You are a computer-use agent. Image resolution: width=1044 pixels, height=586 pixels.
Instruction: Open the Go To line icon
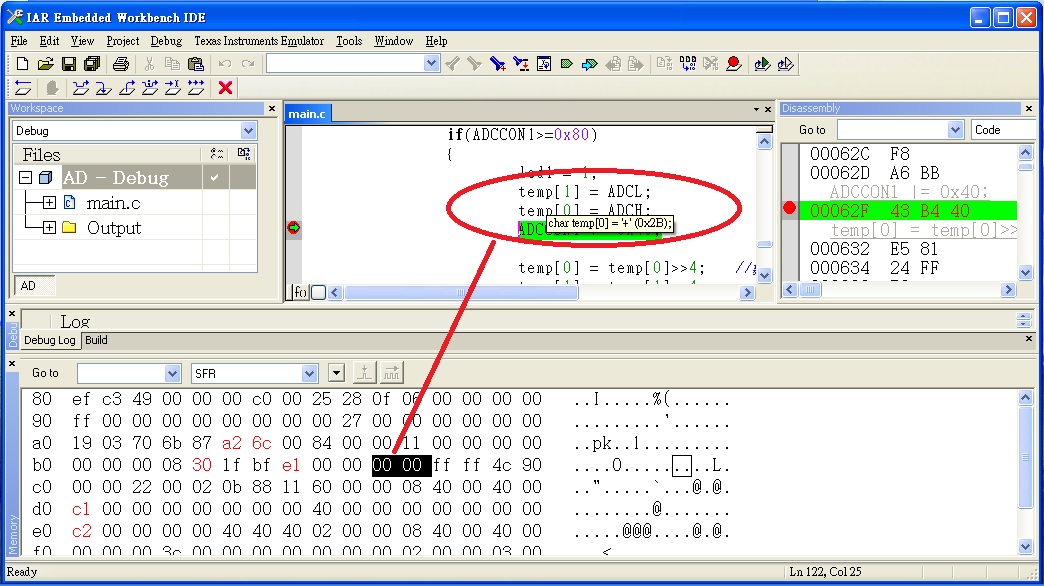point(543,64)
